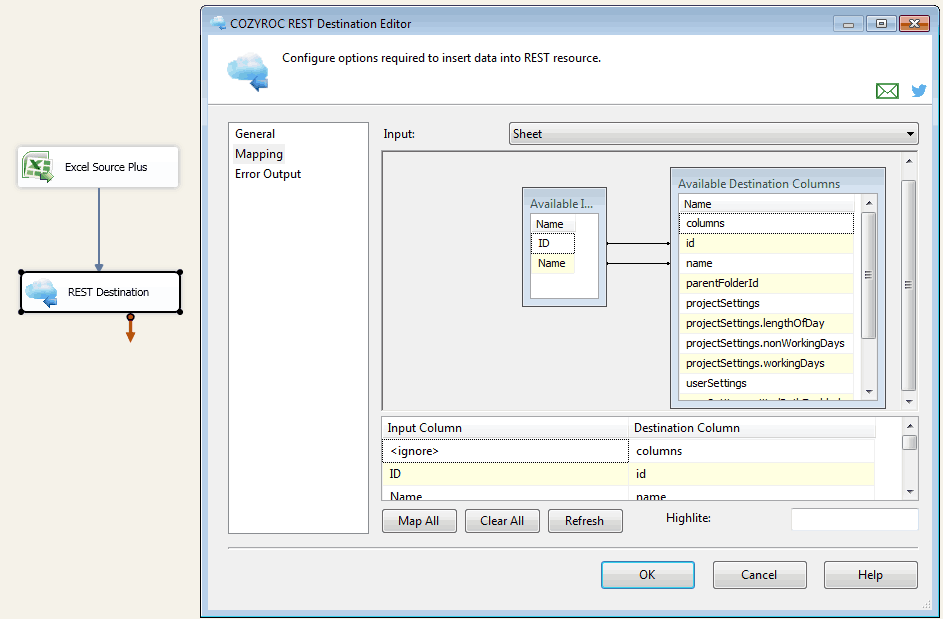Click the id destination cell in mapping grid
943x619 pixels.
tap(751, 474)
